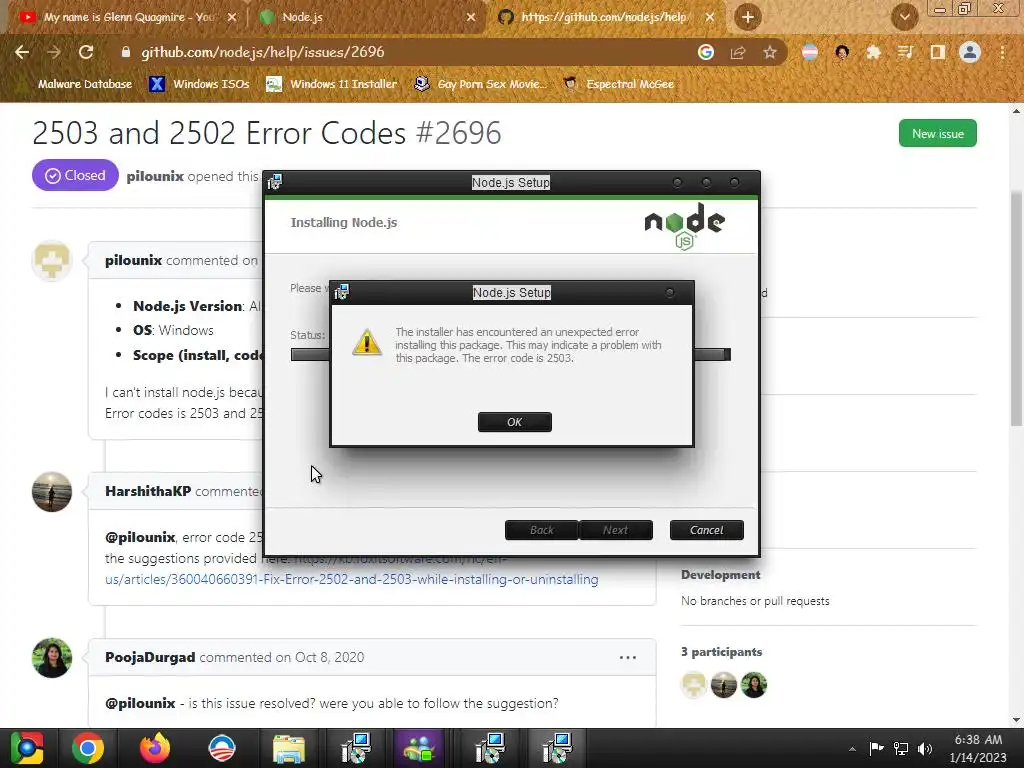Click the purple Closed status badge
Screen dimensions: 1024x768
pos(75,175)
